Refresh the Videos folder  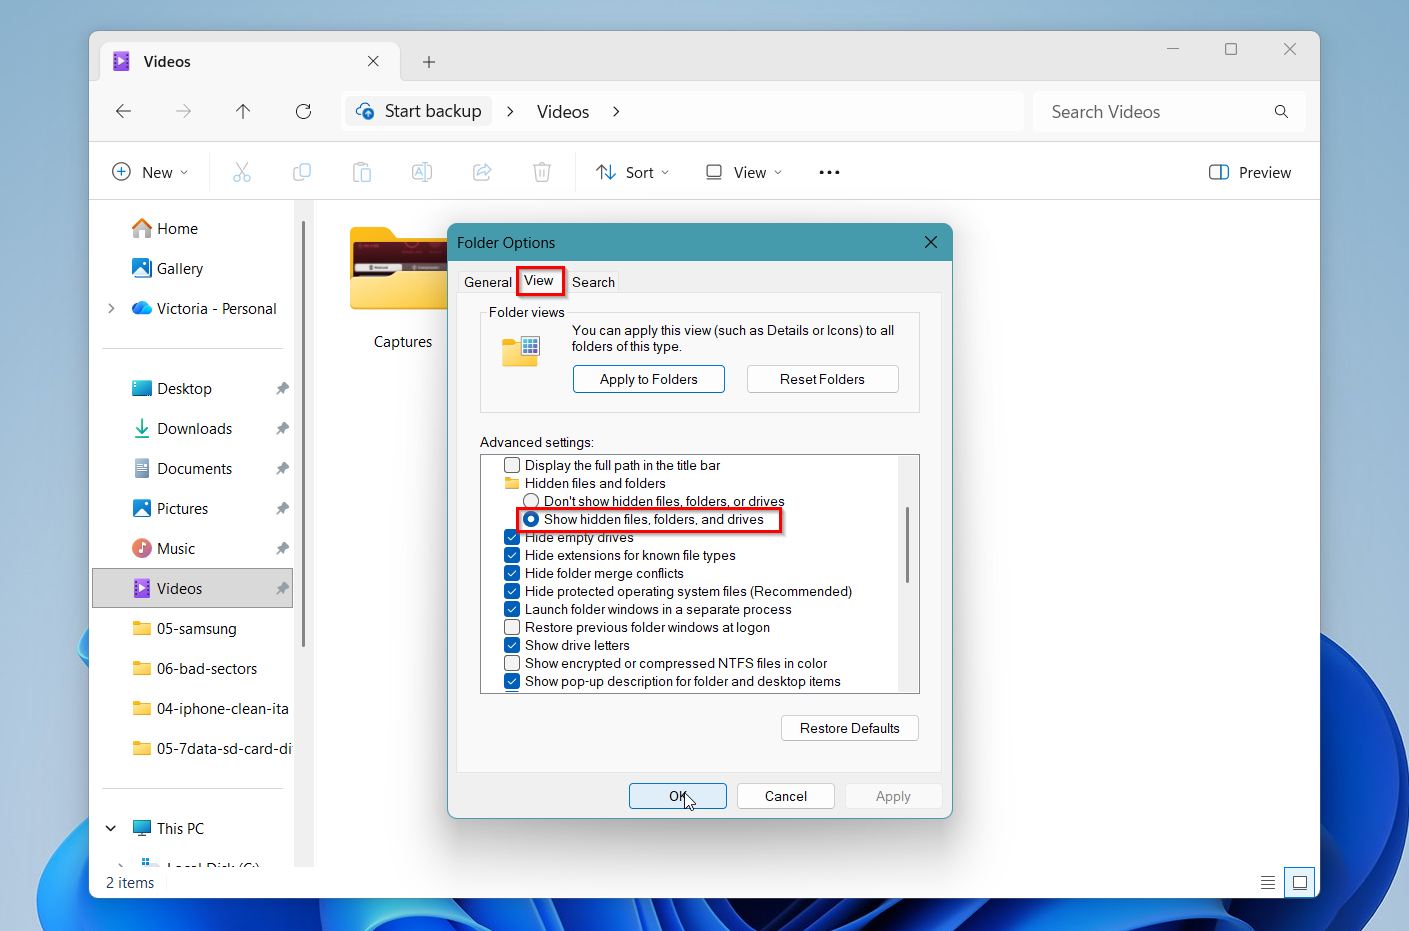pos(303,111)
